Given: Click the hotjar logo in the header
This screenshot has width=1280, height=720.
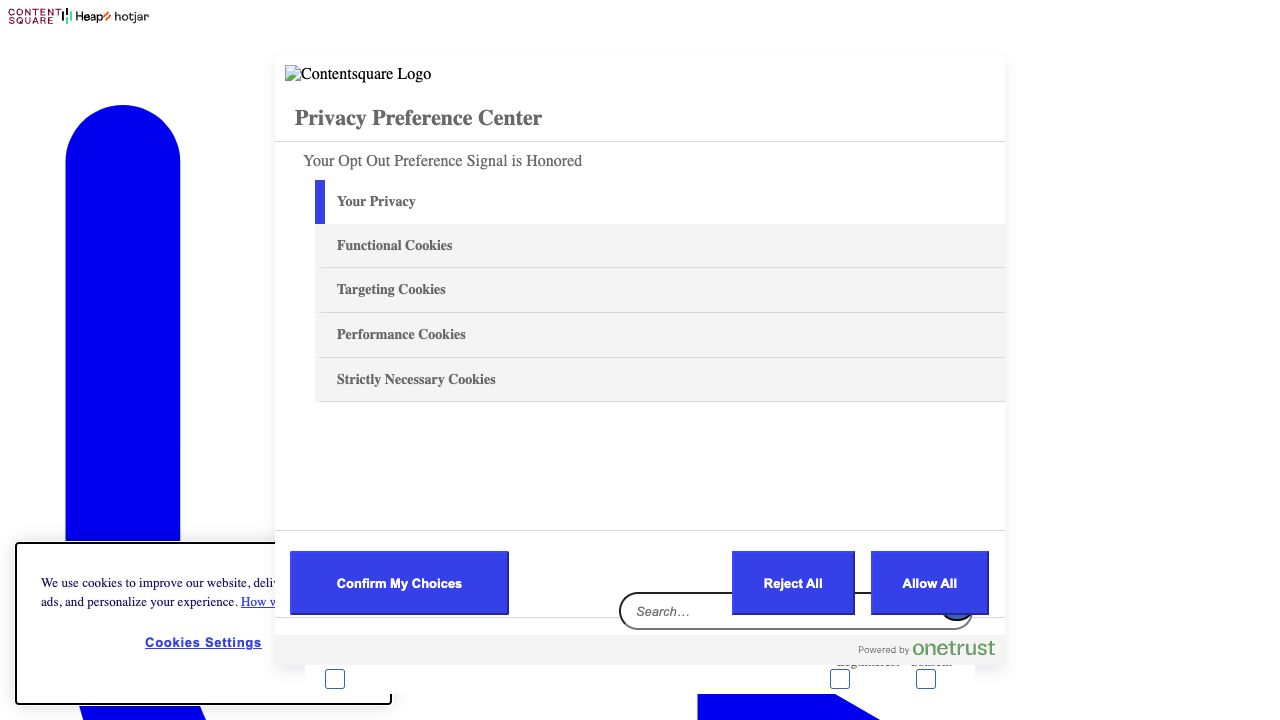Looking at the screenshot, I should 130,16.
